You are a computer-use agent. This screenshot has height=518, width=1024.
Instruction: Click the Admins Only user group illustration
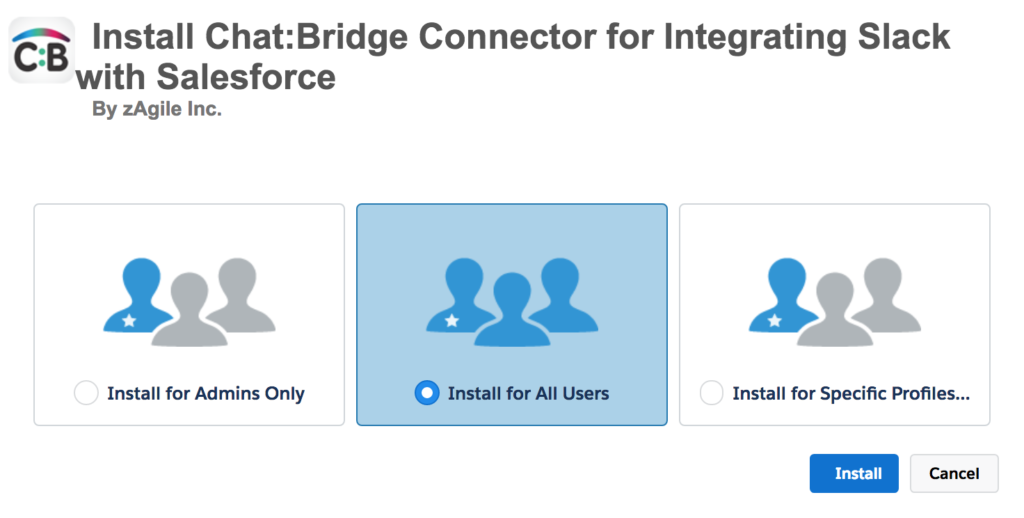189,300
